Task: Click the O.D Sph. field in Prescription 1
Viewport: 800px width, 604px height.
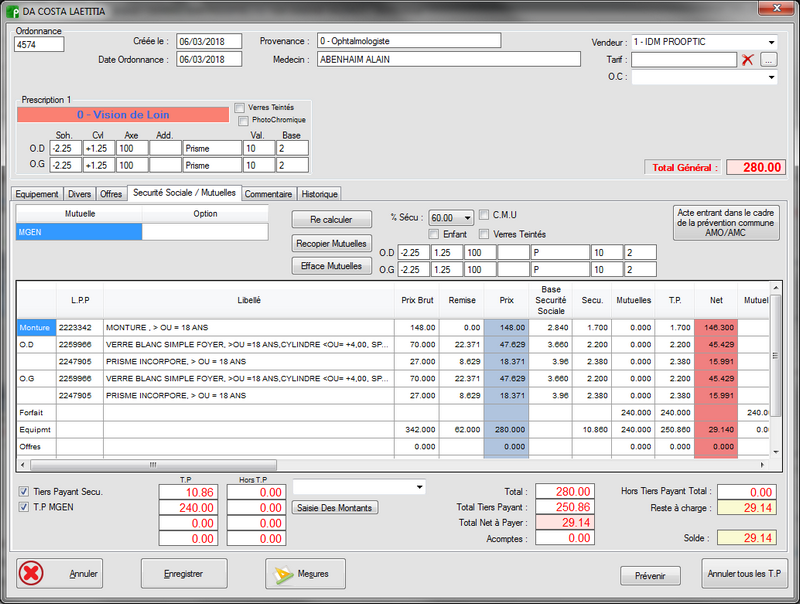Action: pyautogui.click(x=66, y=148)
